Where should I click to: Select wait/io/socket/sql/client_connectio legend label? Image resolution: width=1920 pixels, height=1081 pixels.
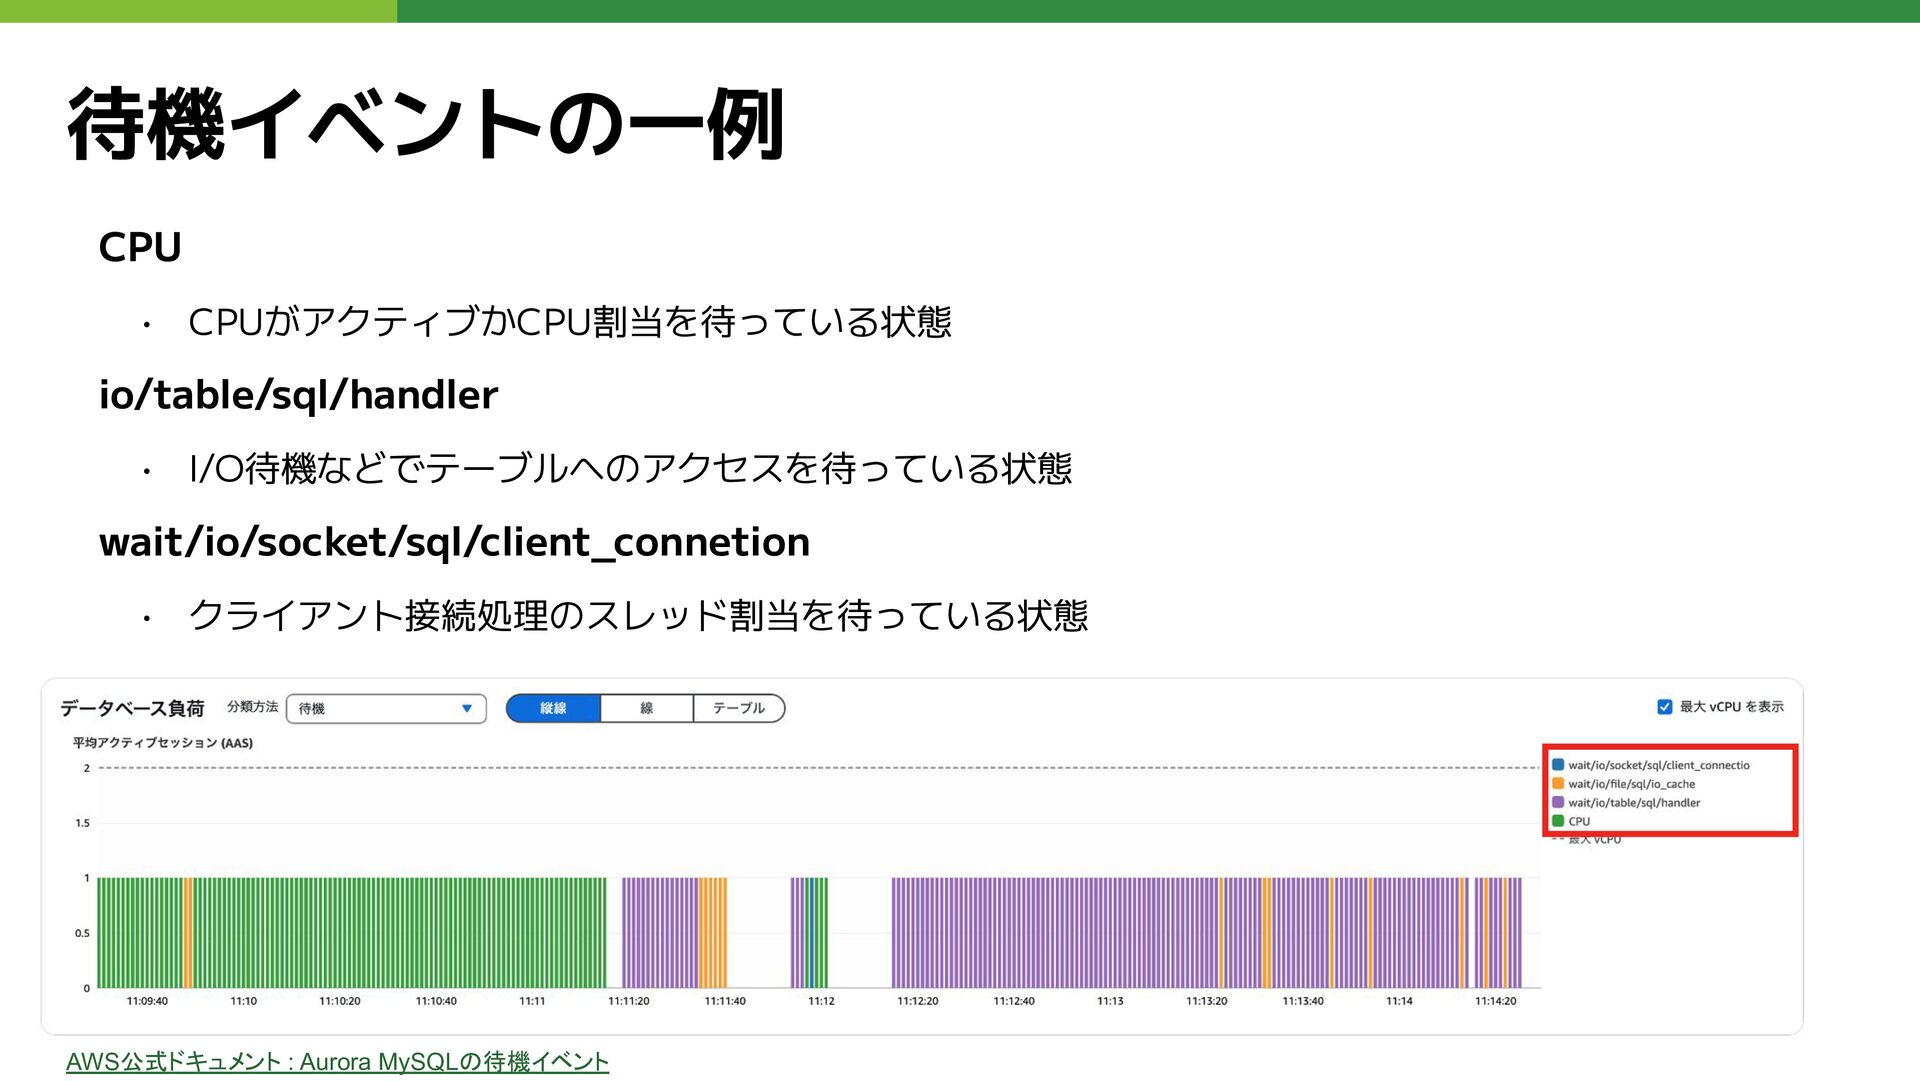[x=1658, y=765]
